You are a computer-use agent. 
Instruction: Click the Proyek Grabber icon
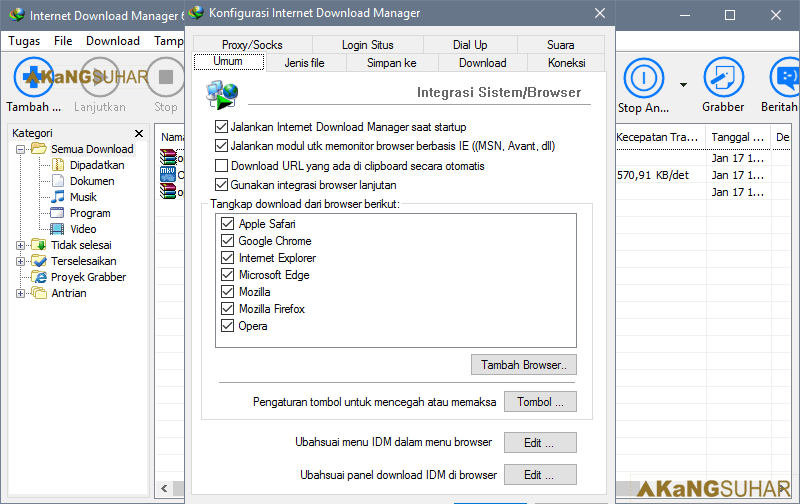[39, 277]
